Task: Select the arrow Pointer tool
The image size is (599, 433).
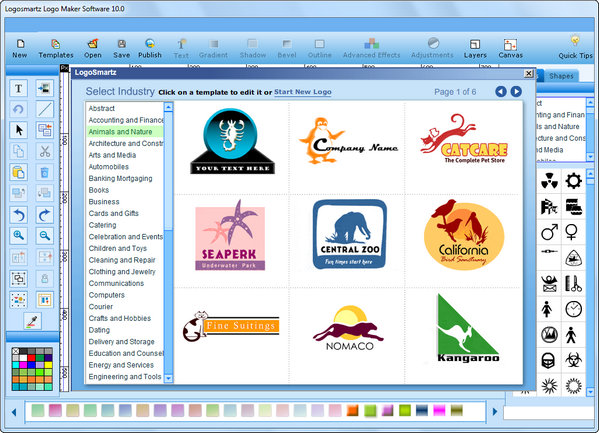Action: pos(18,130)
